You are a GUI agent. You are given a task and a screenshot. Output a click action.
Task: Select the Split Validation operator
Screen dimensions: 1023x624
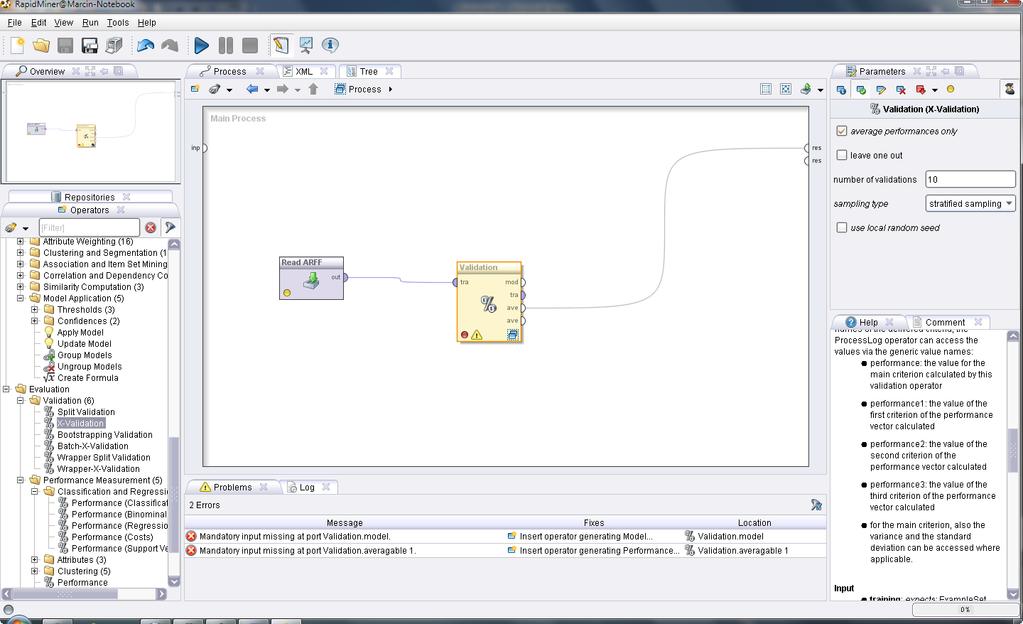pos(86,412)
